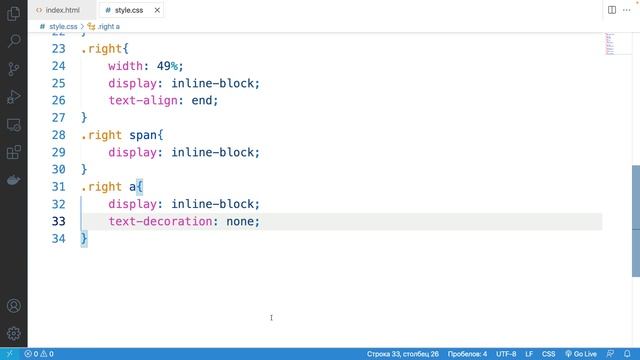Open the notifications bell

click(x=627, y=354)
